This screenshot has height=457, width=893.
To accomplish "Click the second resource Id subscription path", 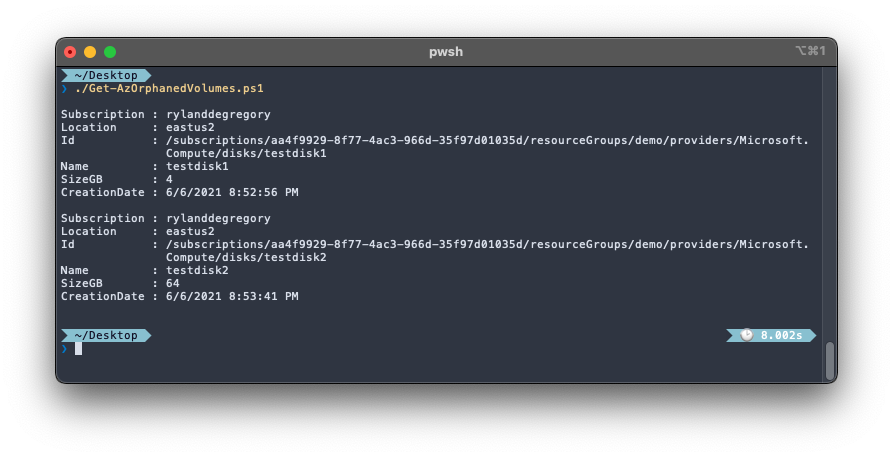I will coord(487,251).
